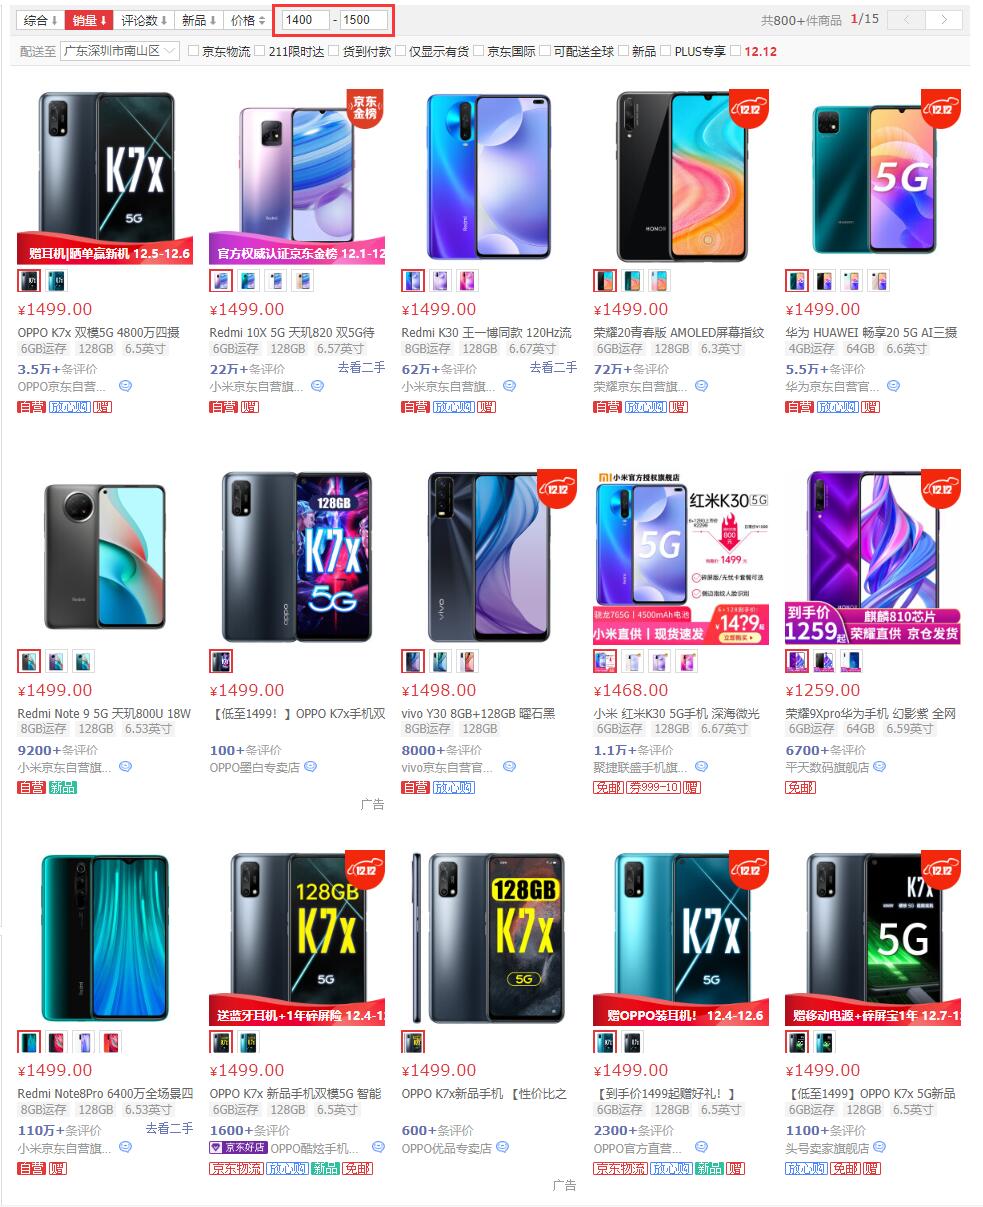Click chat icon next to 头号卖家旗舰店
This screenshot has height=1207, width=983.
tap(891, 1147)
